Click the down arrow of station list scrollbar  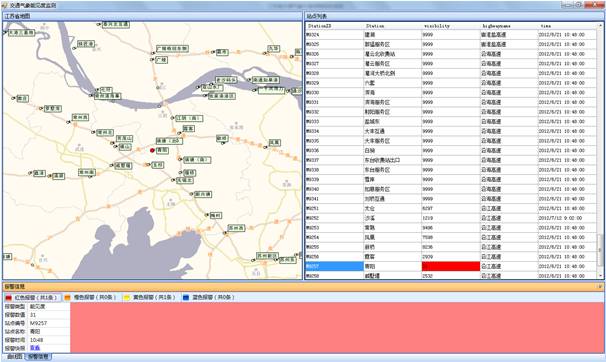[600, 275]
